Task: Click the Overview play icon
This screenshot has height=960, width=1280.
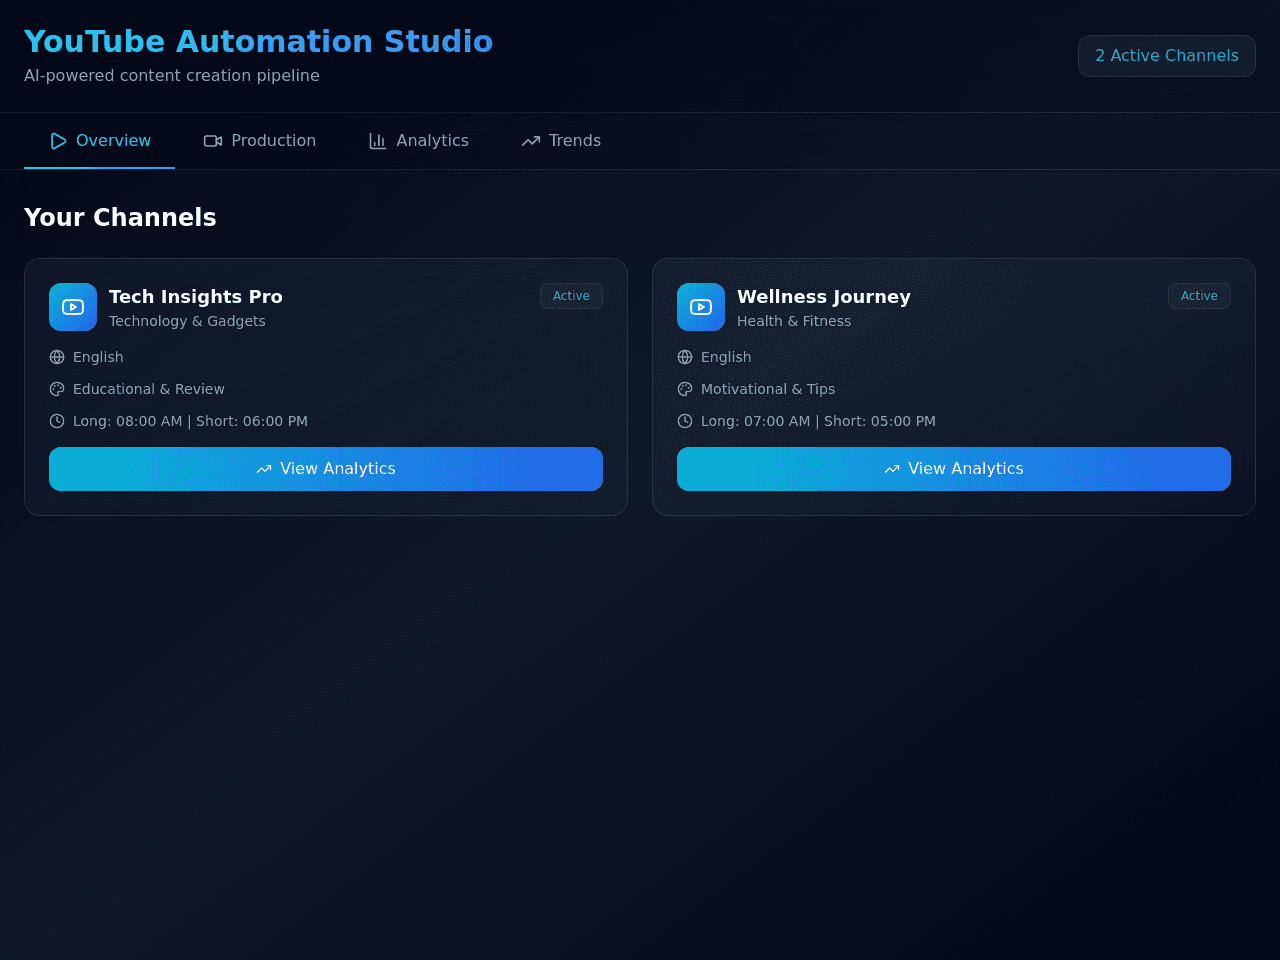Action: [x=58, y=141]
